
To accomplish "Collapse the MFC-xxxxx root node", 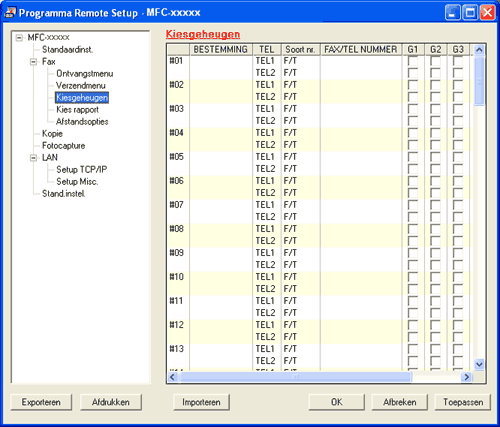I will (x=19, y=37).
